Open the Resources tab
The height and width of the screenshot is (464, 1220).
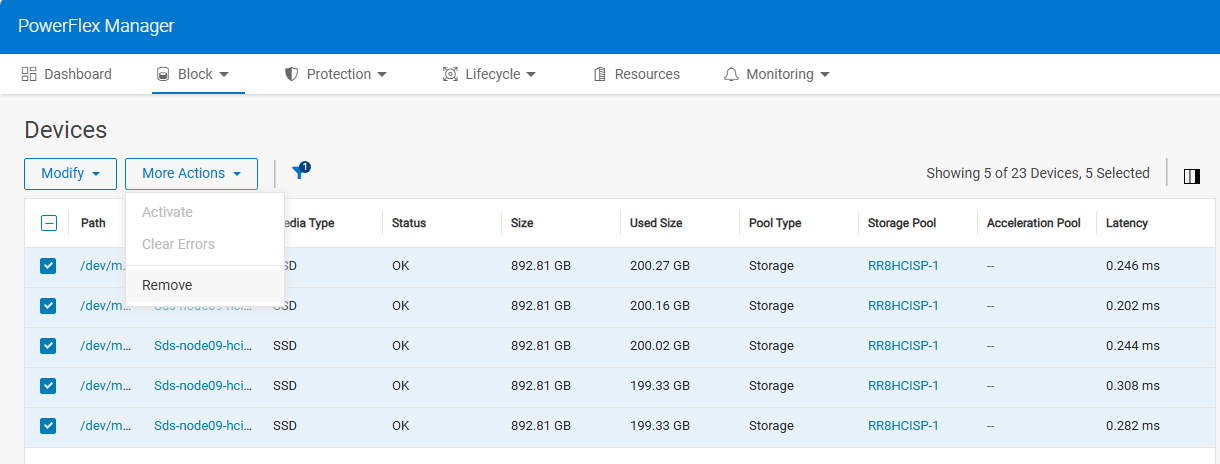click(636, 74)
